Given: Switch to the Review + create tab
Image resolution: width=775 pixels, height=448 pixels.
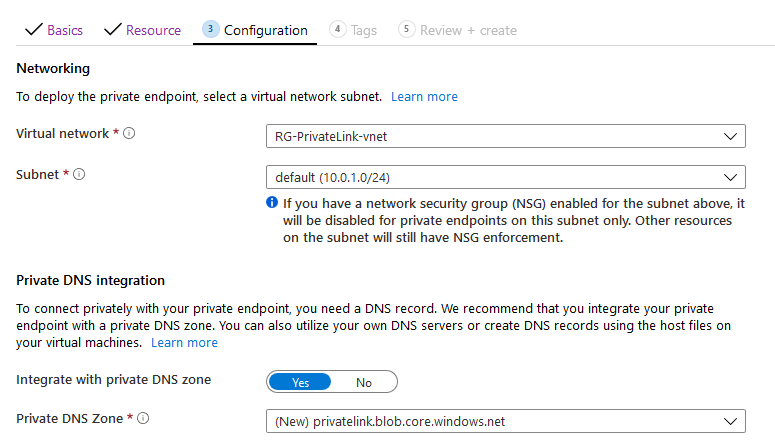Looking at the screenshot, I should [468, 30].
